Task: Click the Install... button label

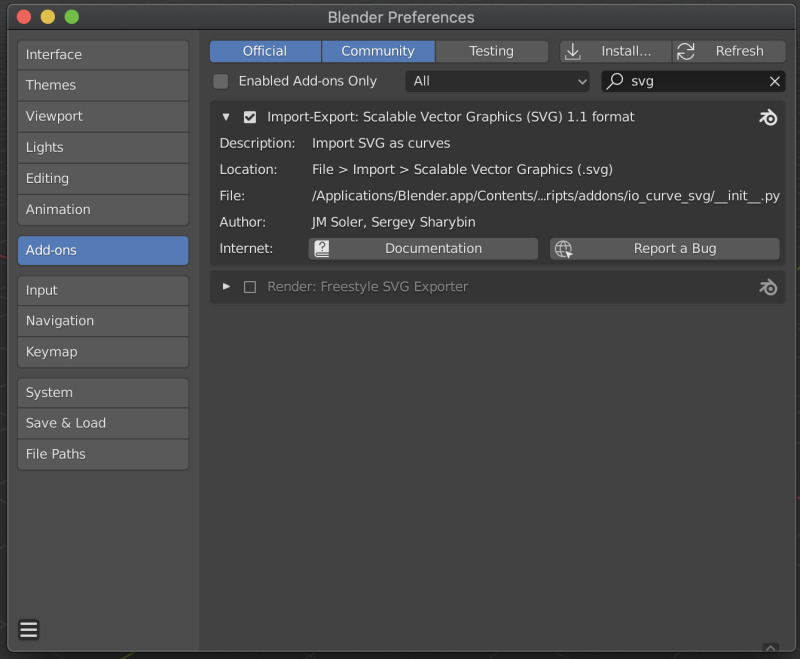Action: [626, 52]
